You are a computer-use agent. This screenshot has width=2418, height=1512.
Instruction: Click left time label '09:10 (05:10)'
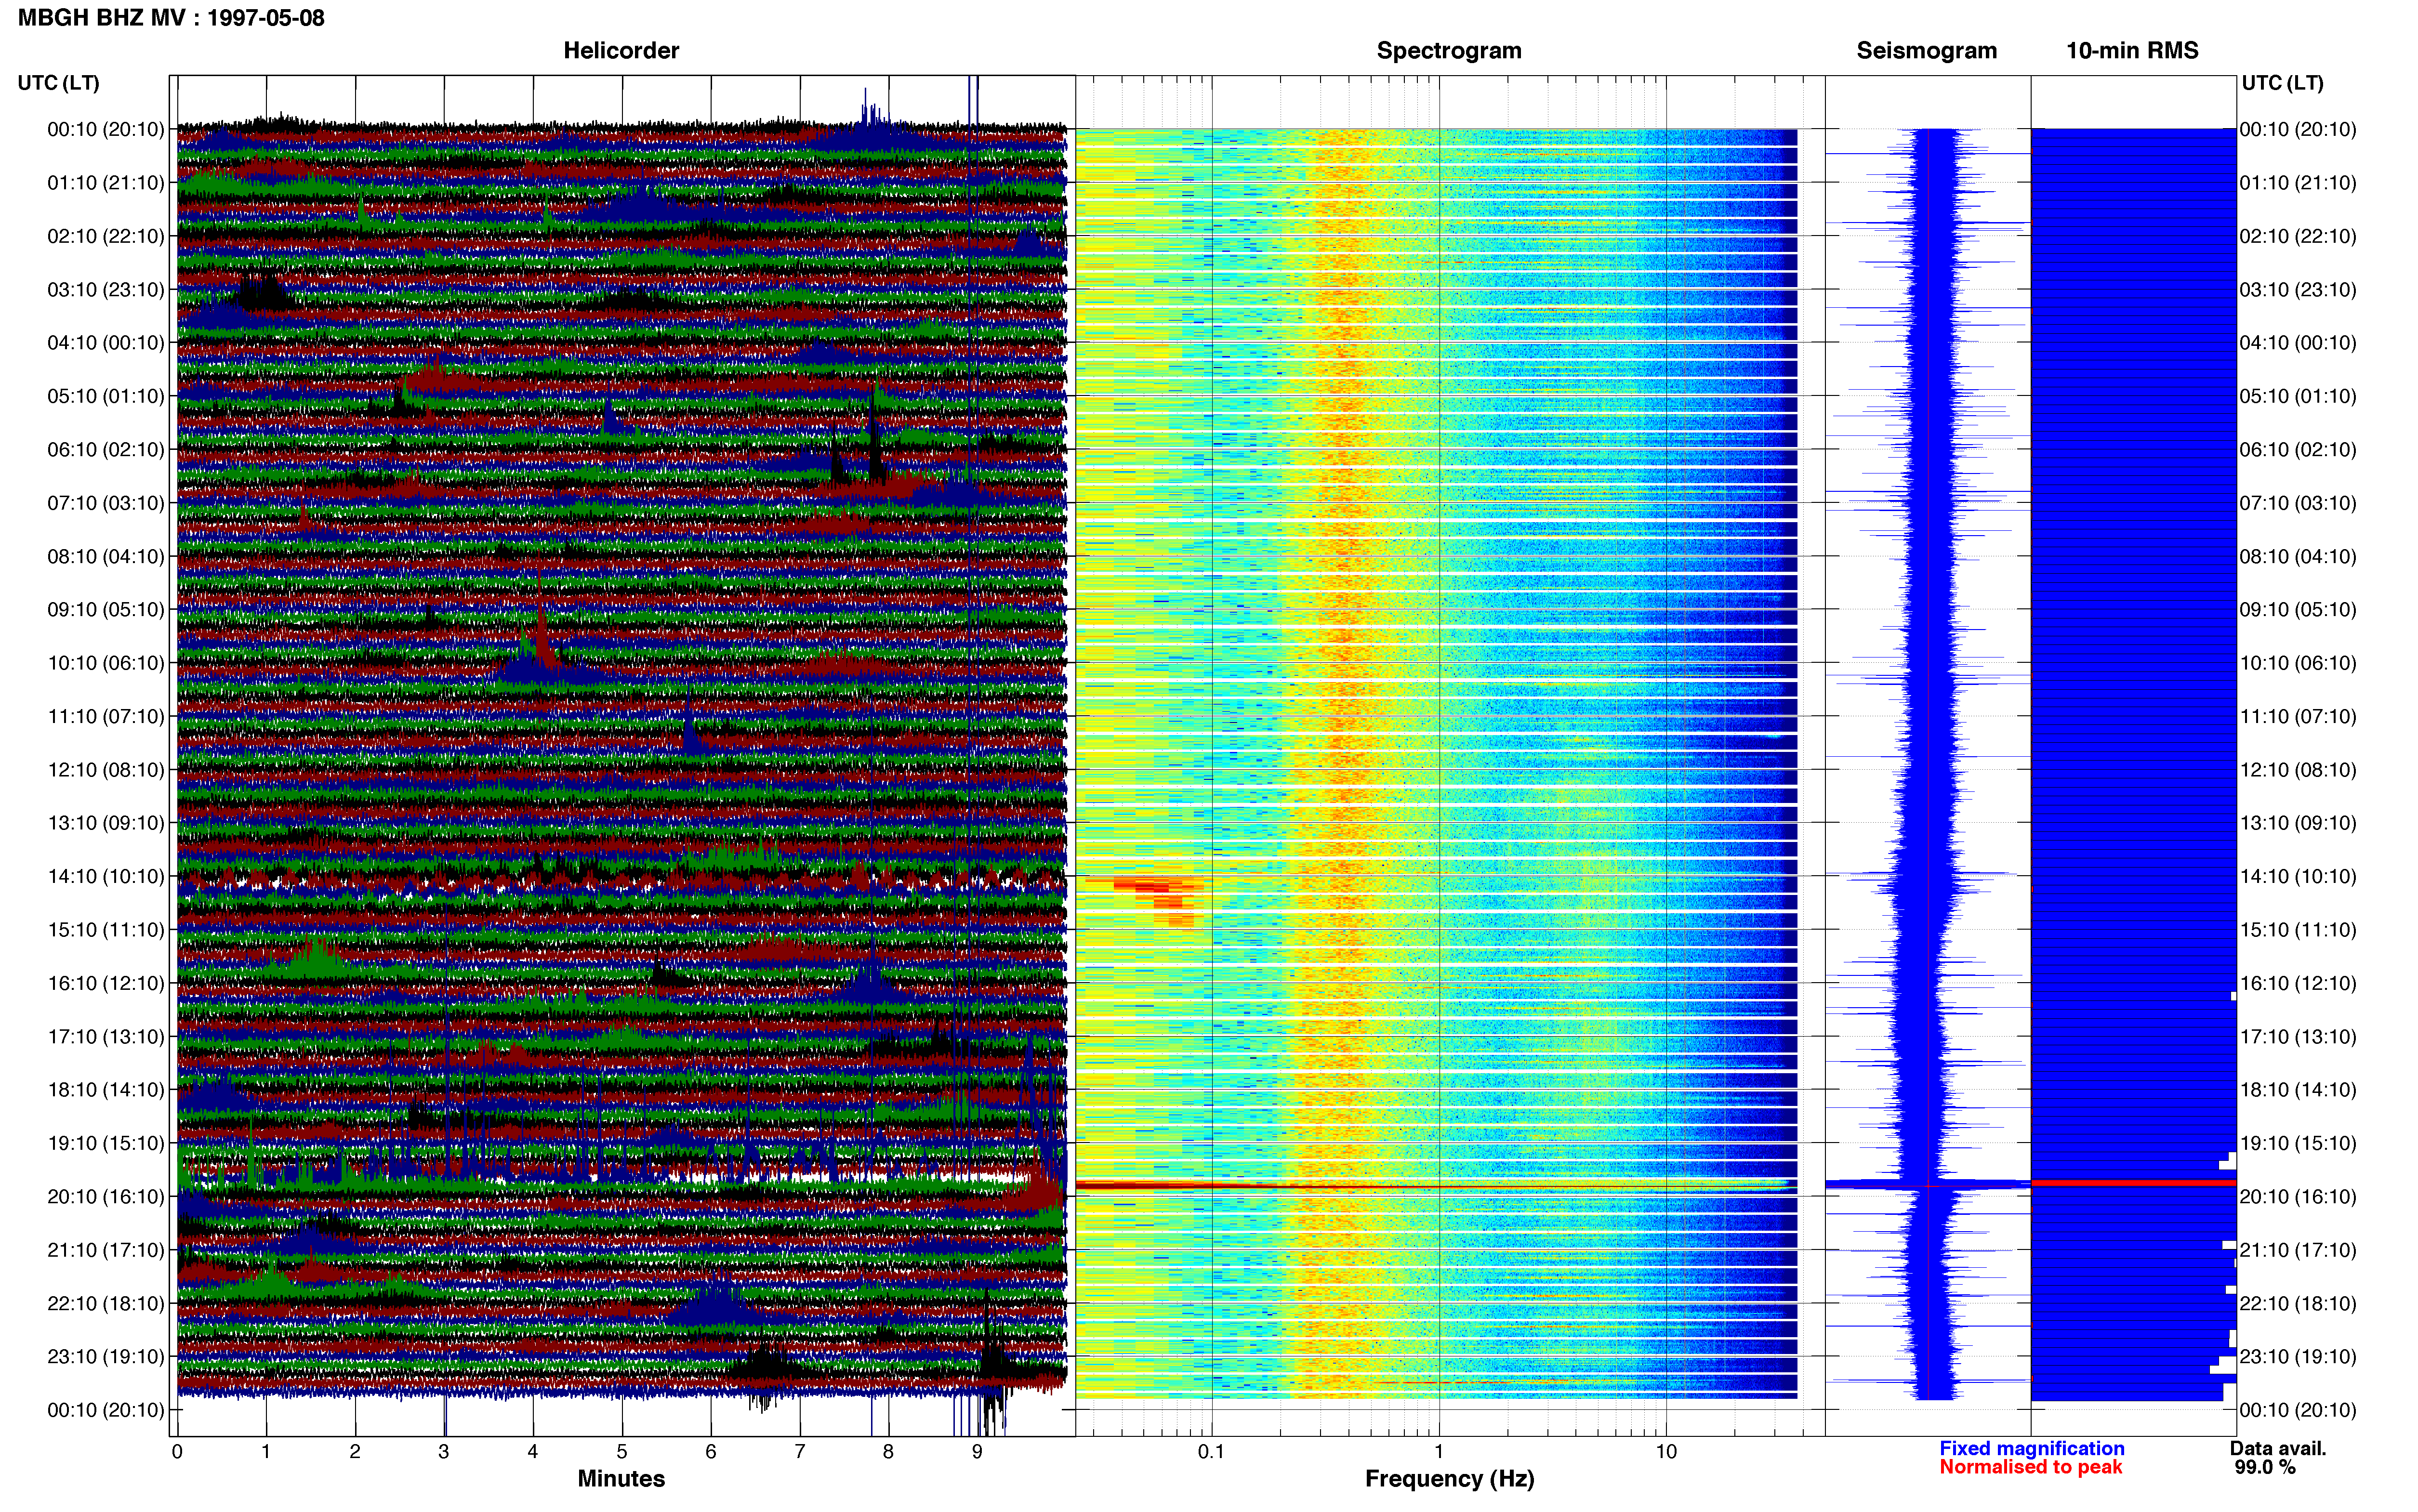click(106, 610)
